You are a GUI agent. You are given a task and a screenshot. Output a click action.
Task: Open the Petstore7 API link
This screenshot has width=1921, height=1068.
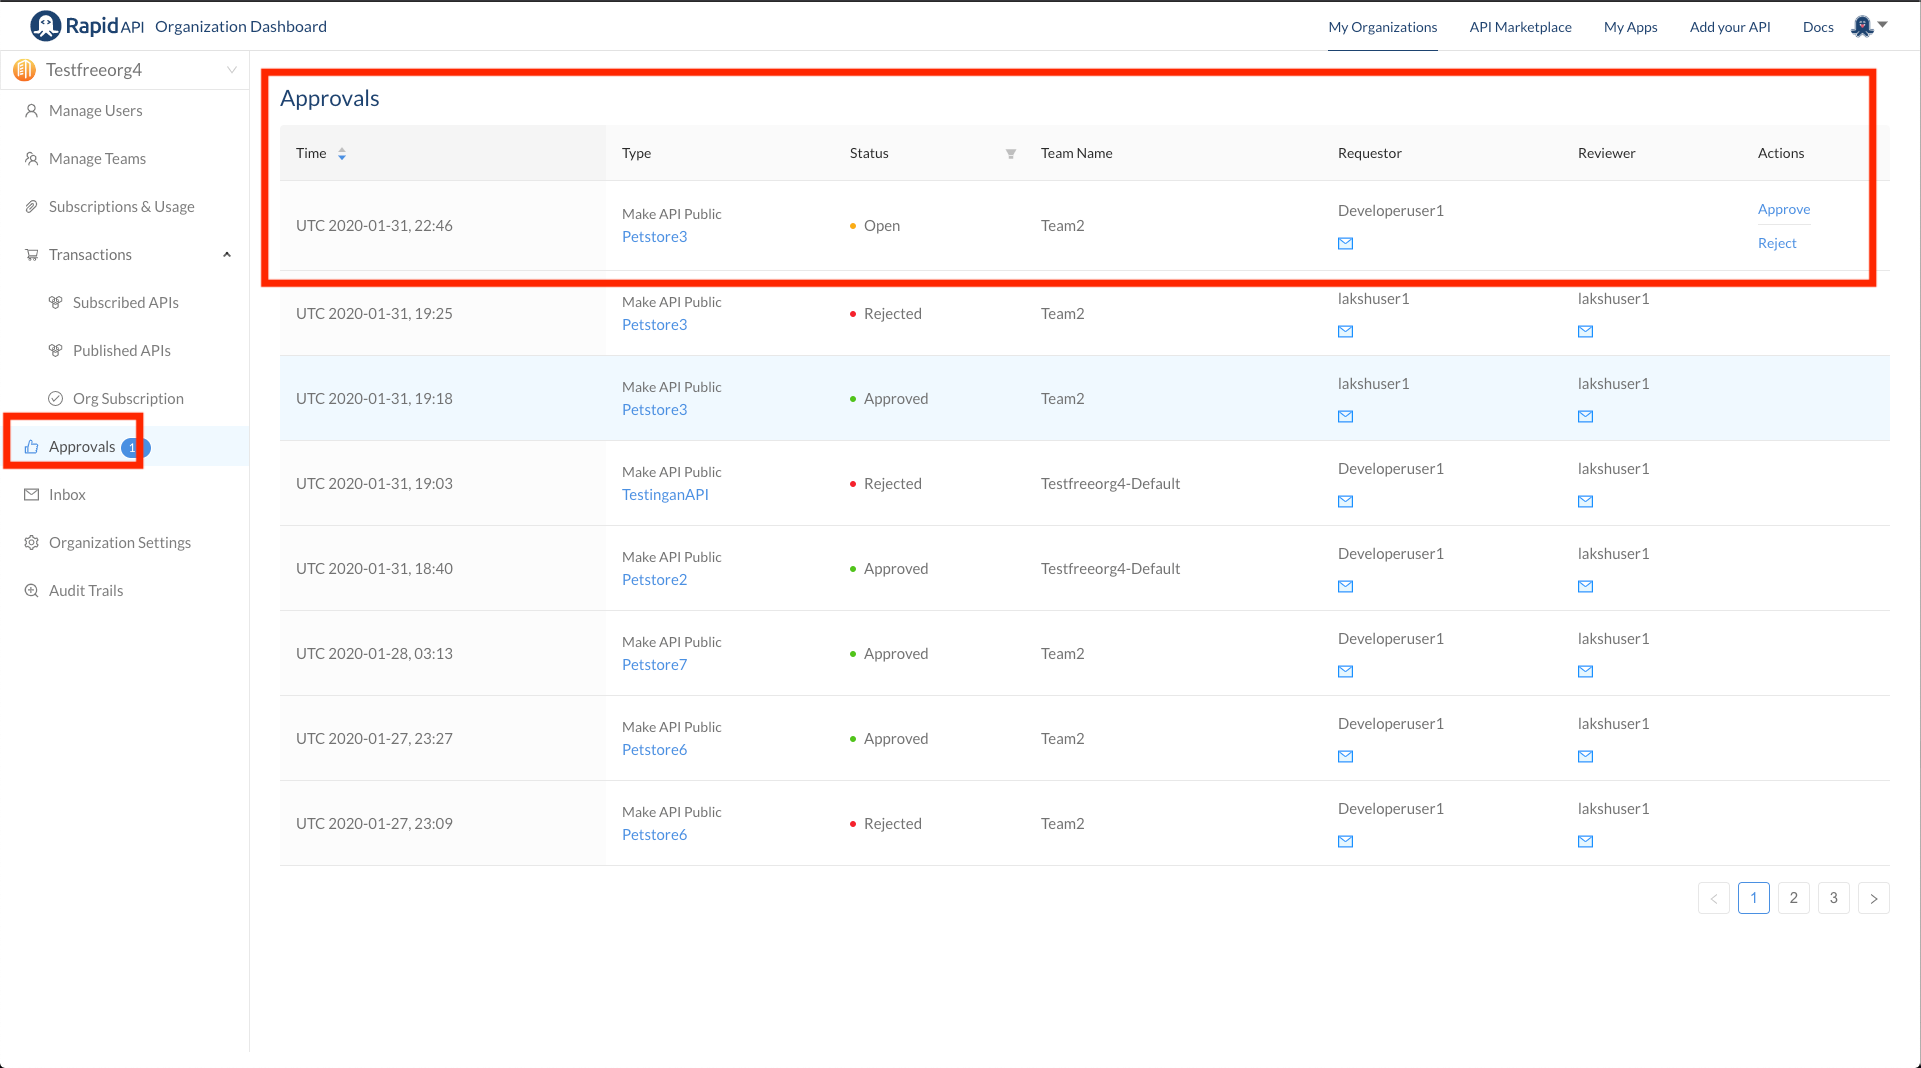(654, 665)
